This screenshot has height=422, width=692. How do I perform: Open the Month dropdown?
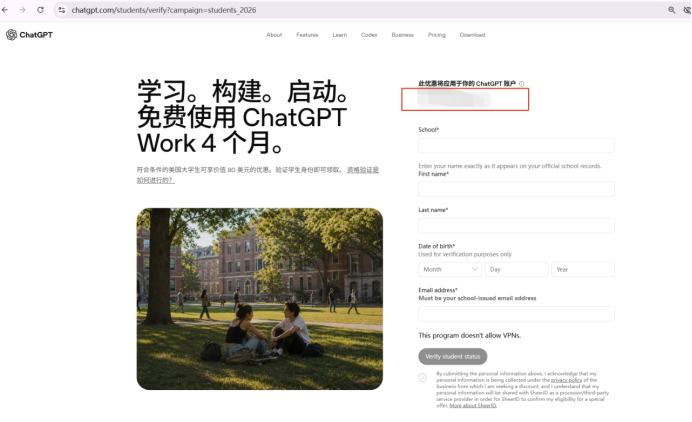tap(450, 269)
